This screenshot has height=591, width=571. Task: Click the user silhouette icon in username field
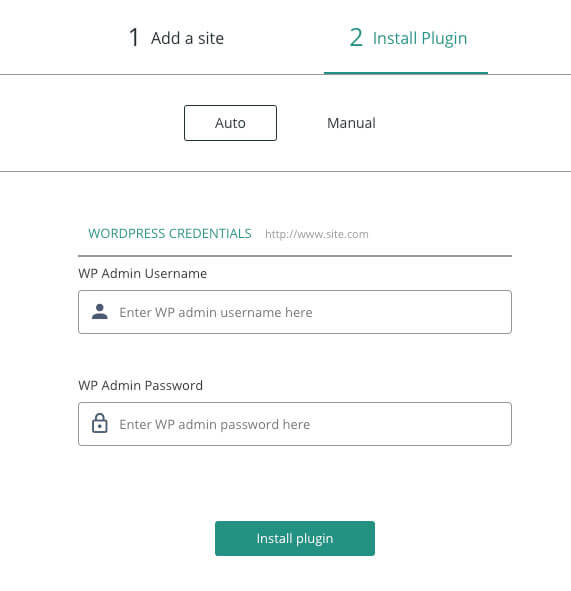[100, 312]
